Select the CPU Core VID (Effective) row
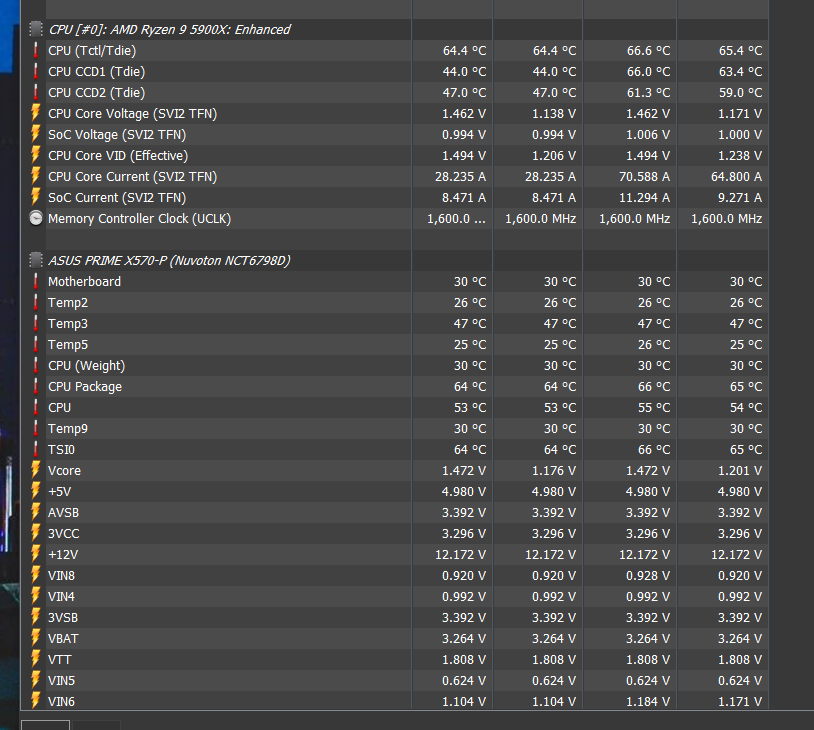The image size is (814, 730). tap(117, 155)
